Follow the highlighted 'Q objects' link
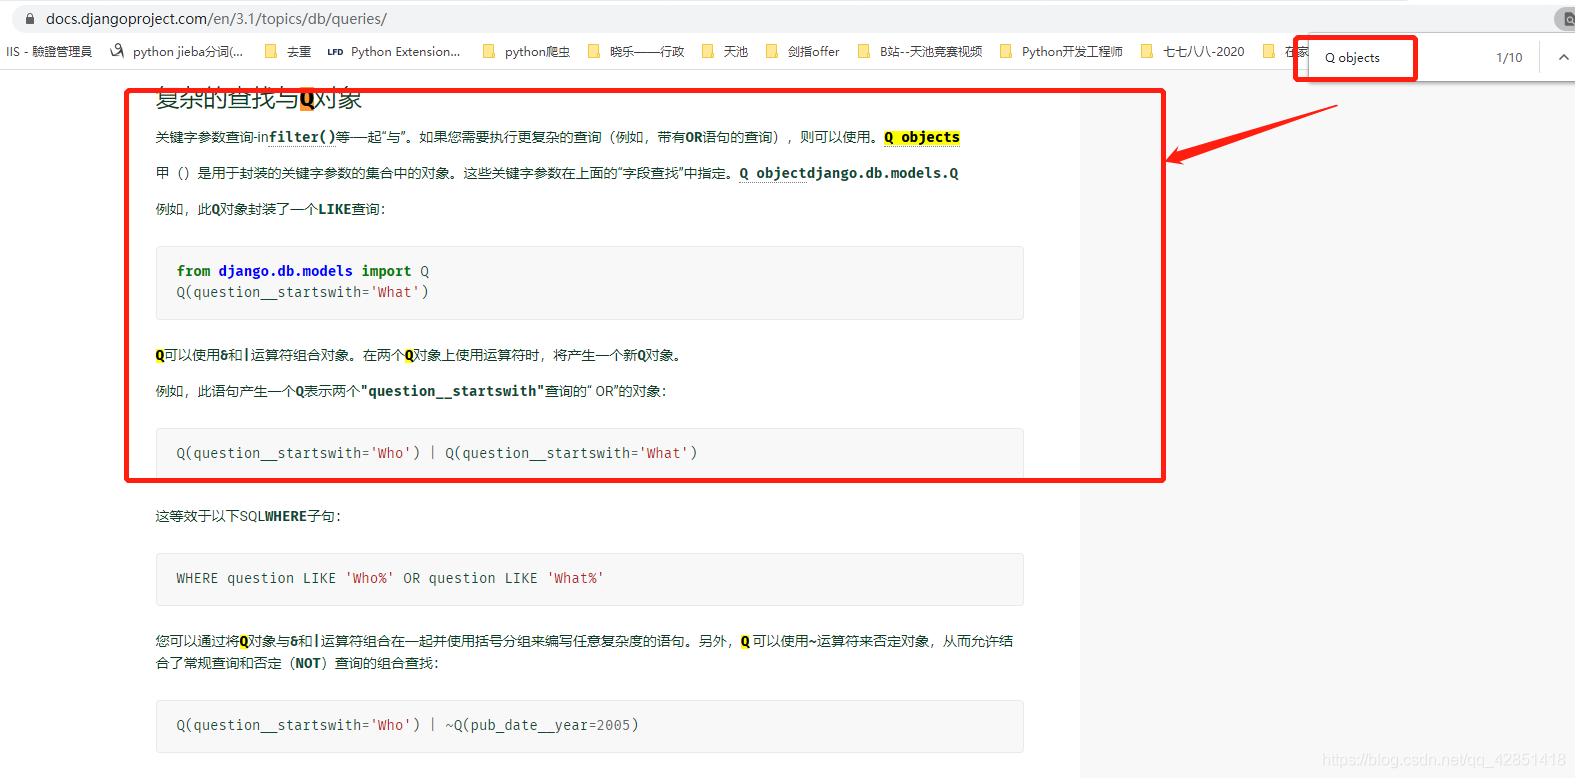Screen dimensions: 1575x778 click(922, 138)
